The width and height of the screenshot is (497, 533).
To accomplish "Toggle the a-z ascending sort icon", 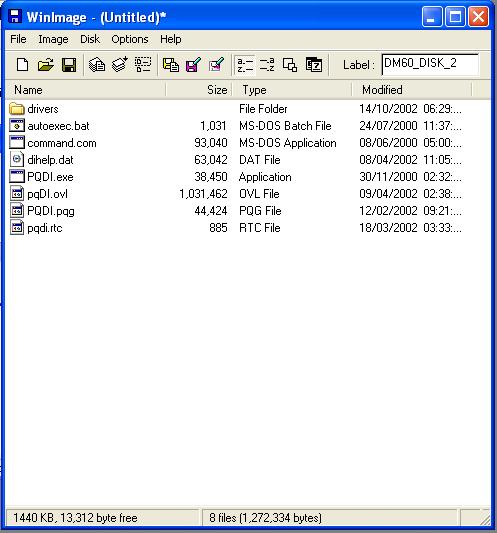I will tap(245, 65).
